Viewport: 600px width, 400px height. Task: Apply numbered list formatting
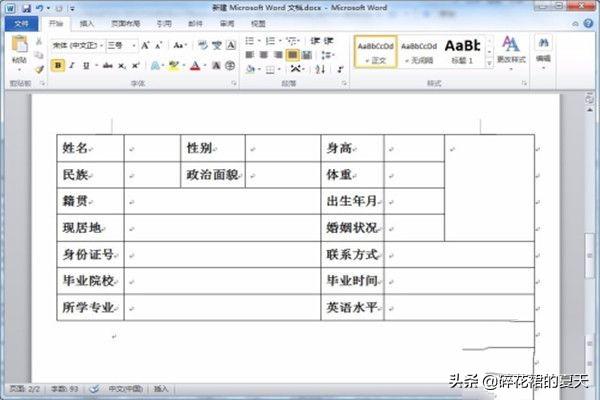point(270,41)
